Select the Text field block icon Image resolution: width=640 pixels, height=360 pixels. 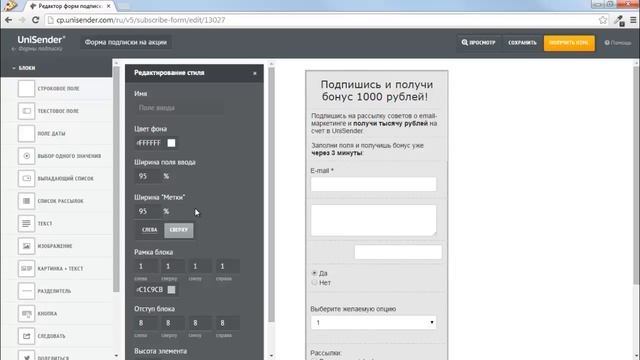26,111
